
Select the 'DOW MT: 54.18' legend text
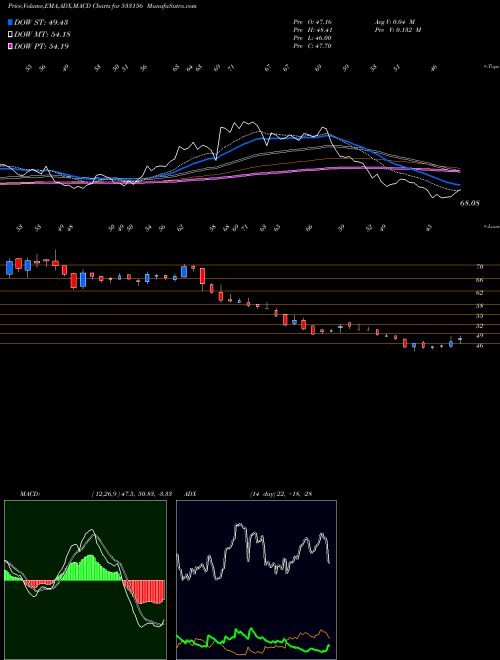[42, 35]
